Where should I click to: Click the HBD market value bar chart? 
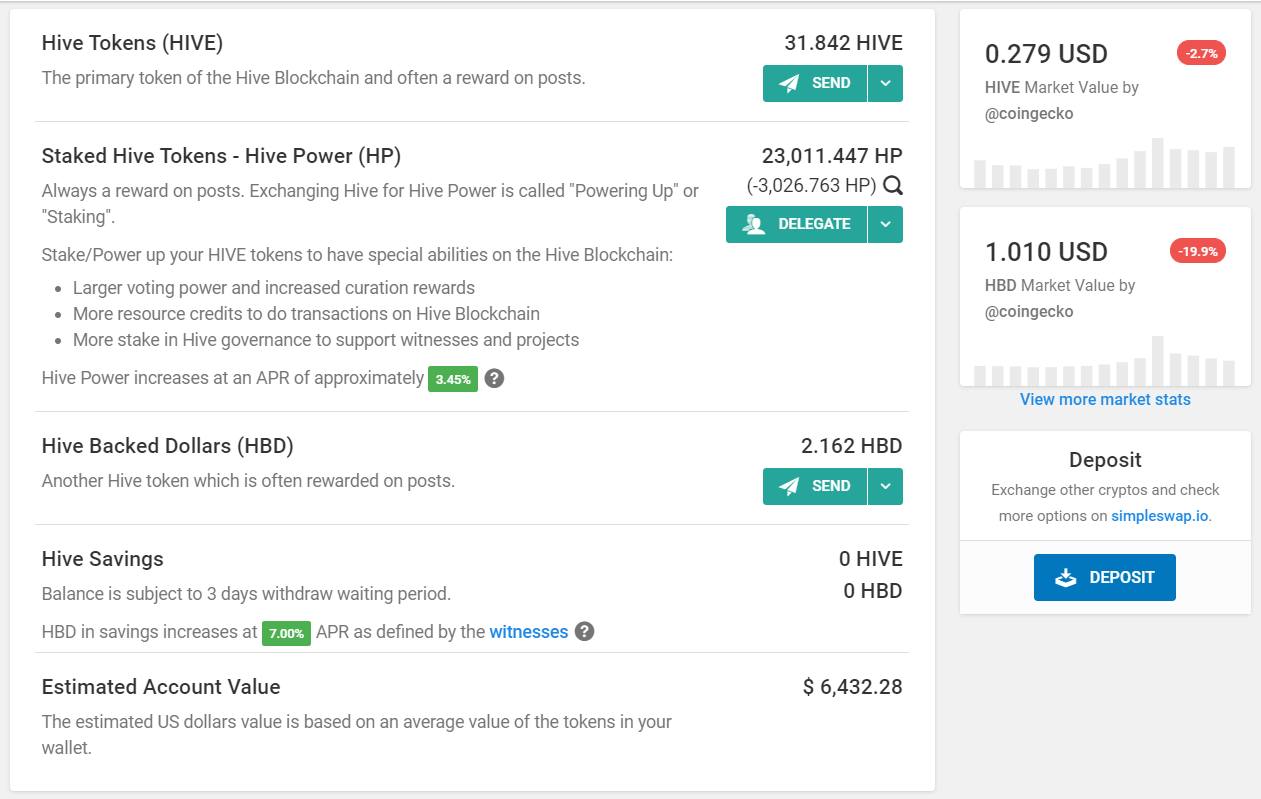[x=1105, y=361]
